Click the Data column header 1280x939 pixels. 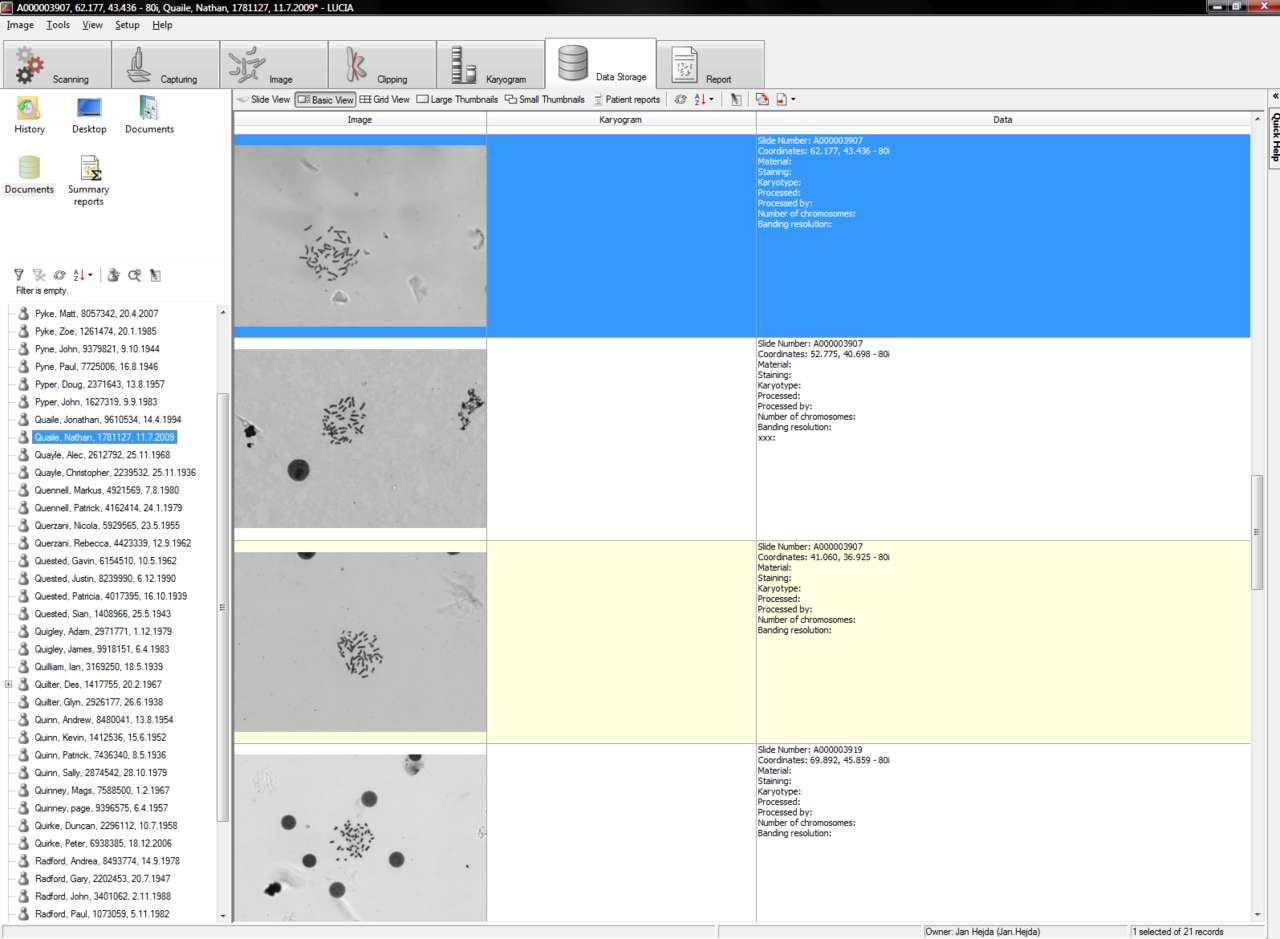coord(1003,120)
